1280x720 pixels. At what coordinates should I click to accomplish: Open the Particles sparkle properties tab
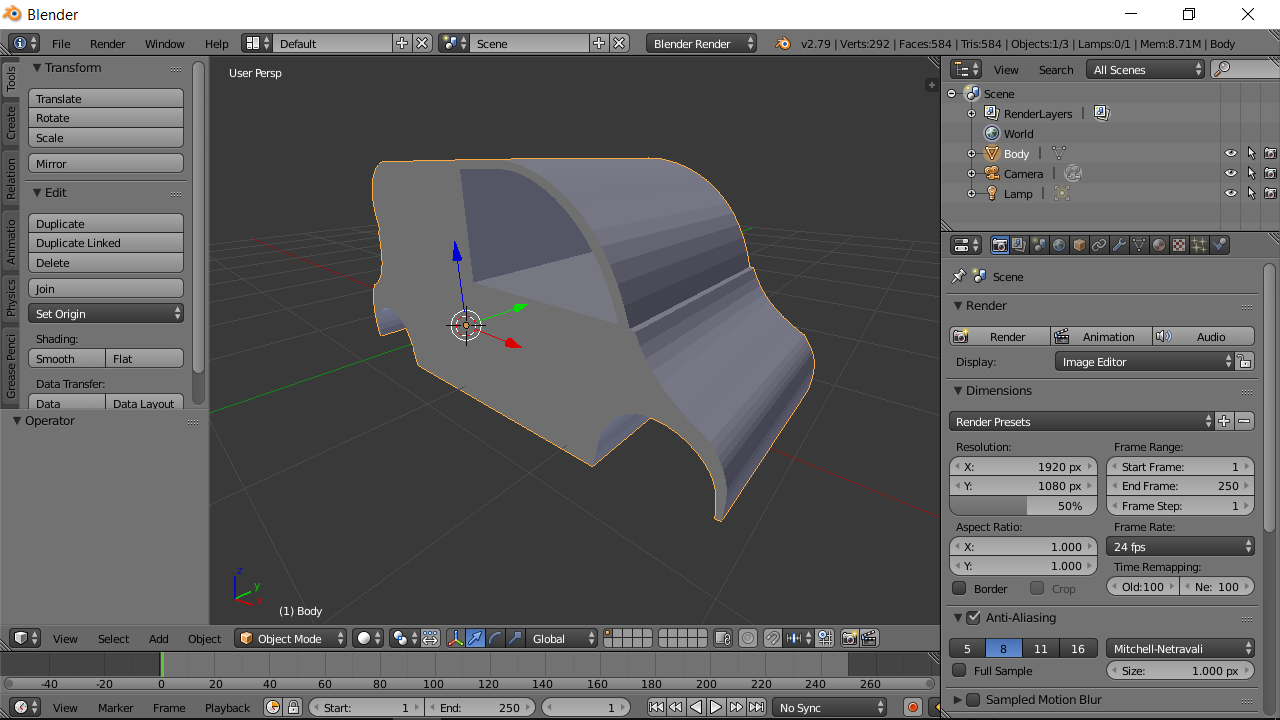pos(1199,245)
